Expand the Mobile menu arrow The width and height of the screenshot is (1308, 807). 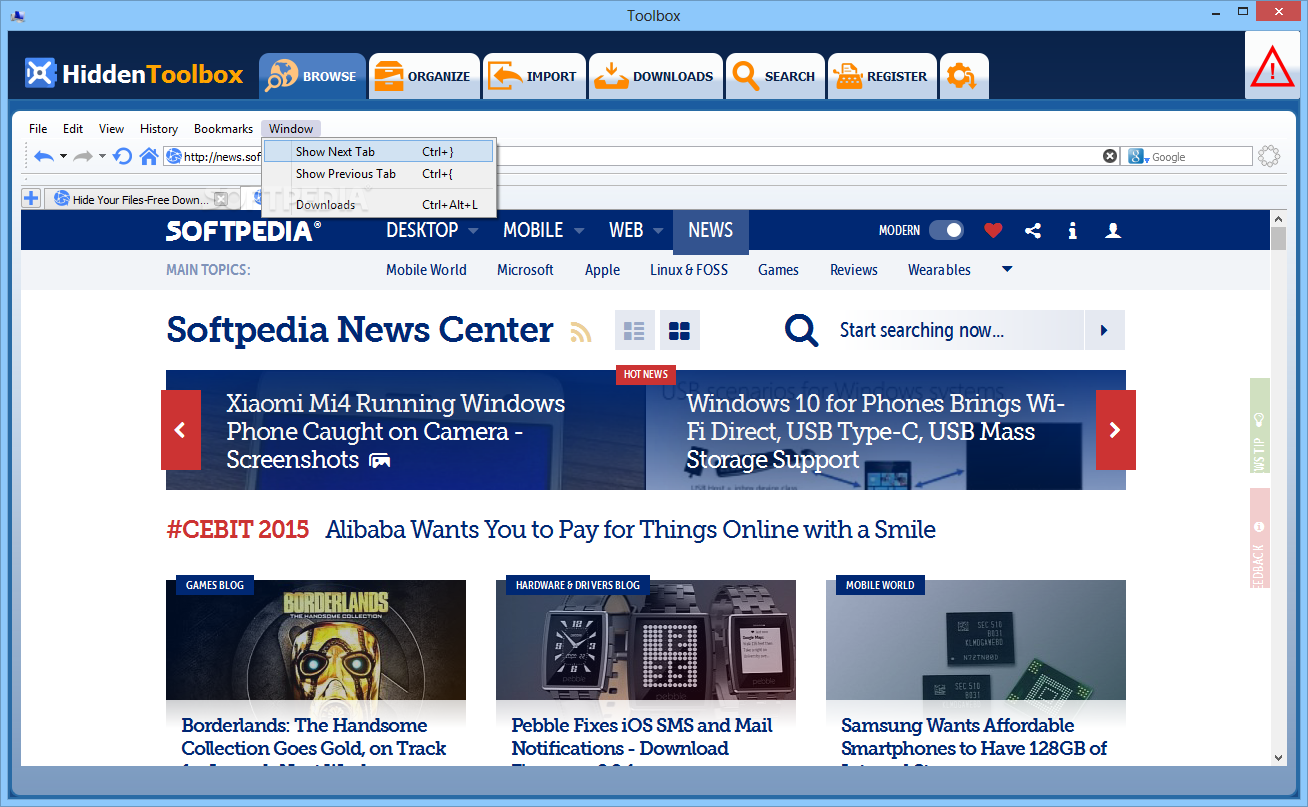(578, 231)
